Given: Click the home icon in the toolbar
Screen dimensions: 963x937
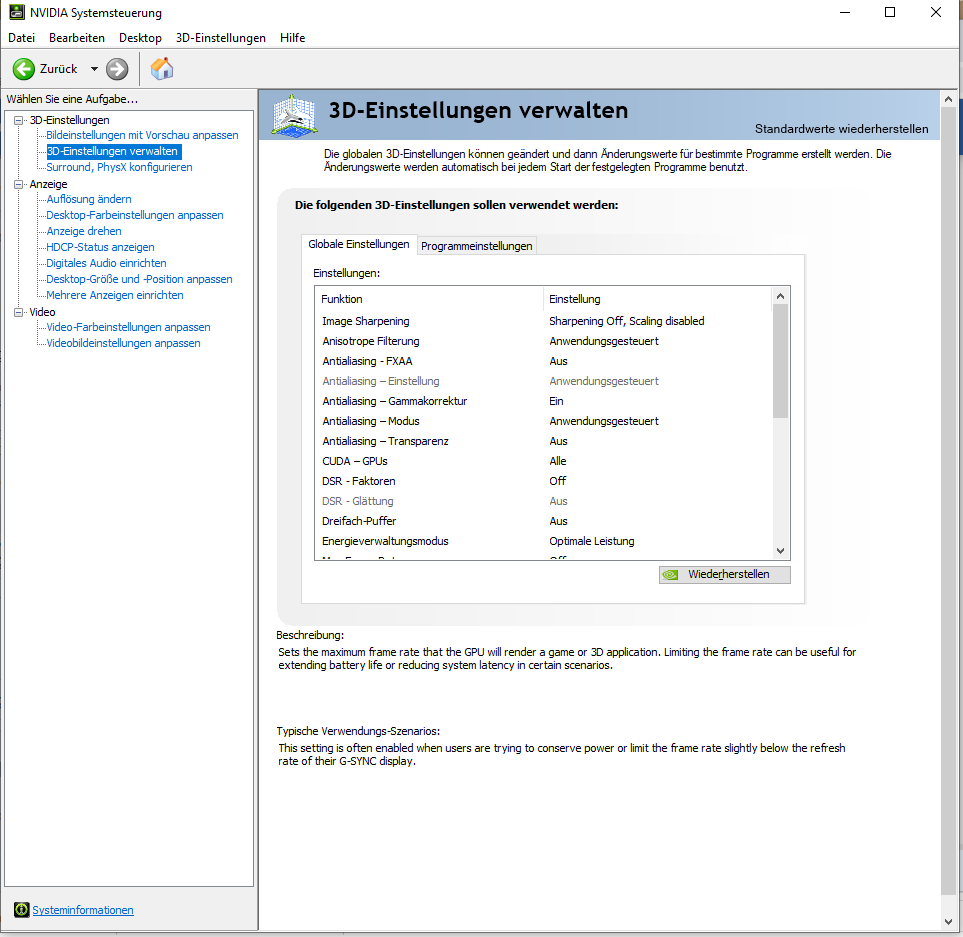Looking at the screenshot, I should coord(162,69).
